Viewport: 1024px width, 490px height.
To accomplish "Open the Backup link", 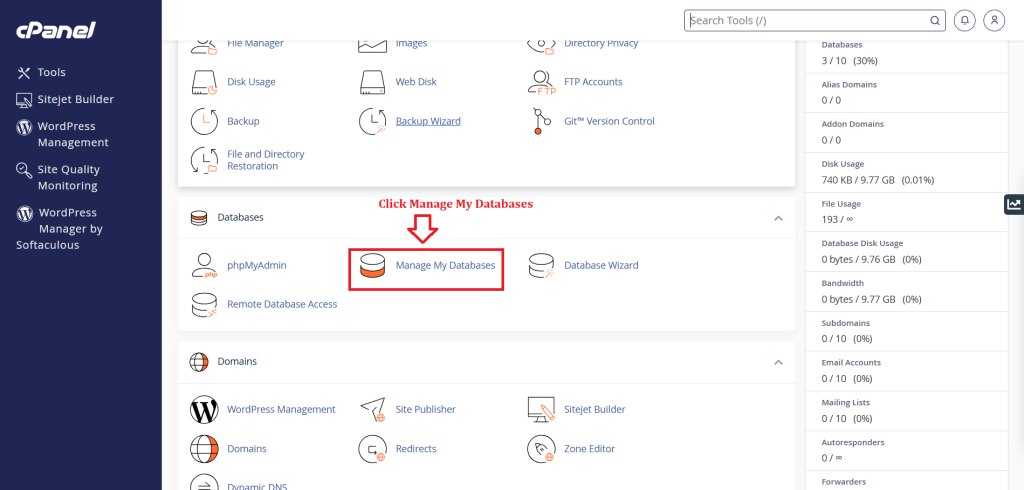I will pos(244,121).
